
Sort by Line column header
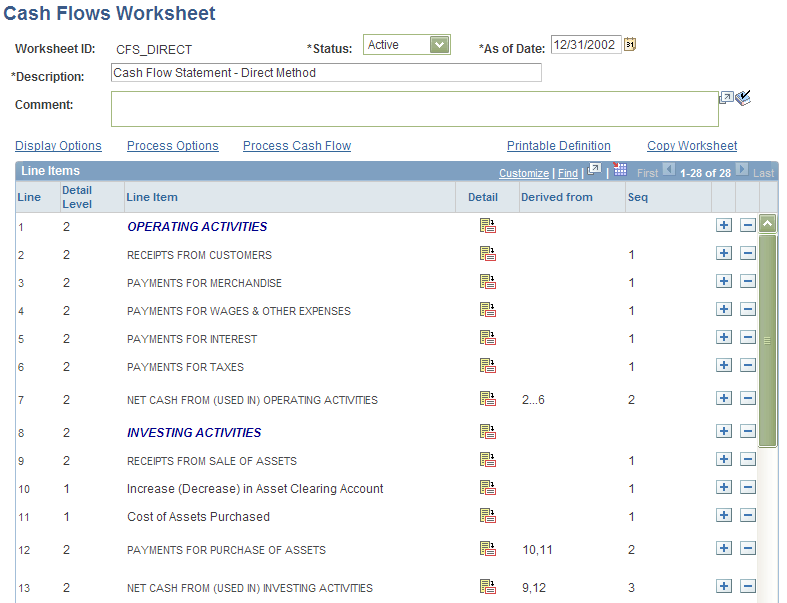(x=29, y=197)
